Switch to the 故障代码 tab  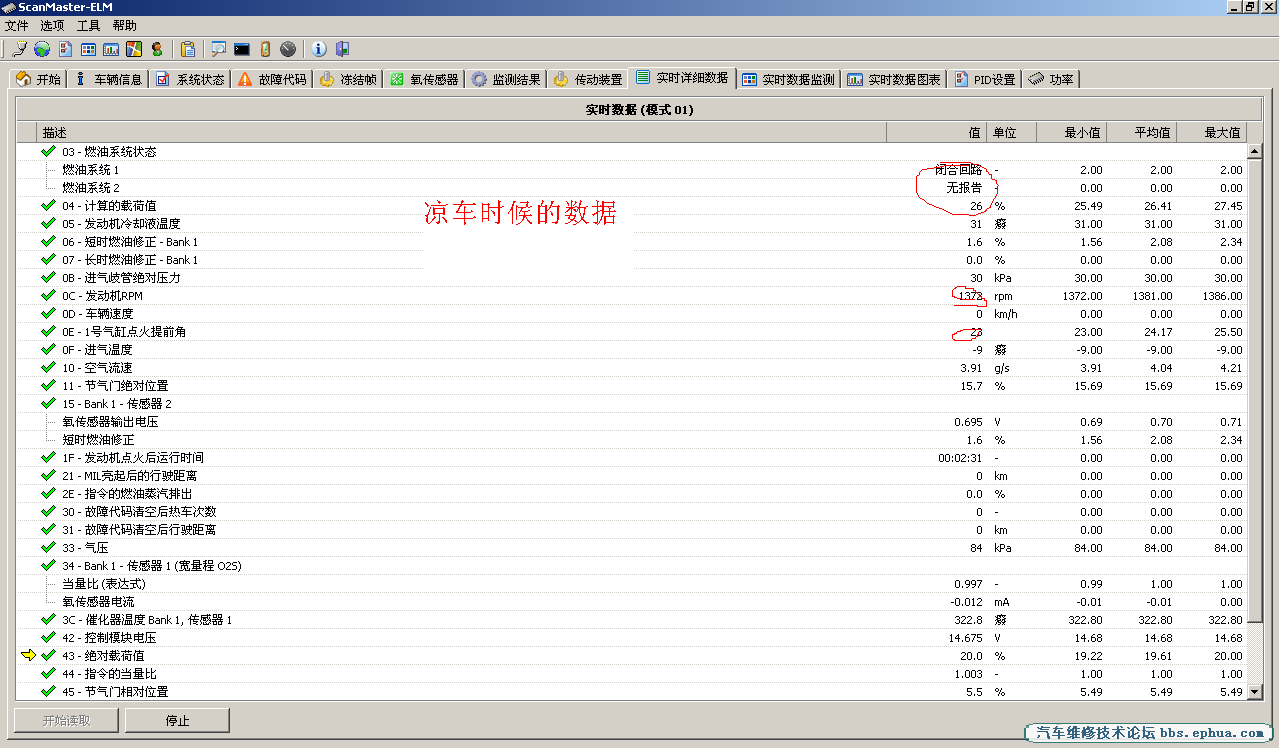tap(272, 79)
